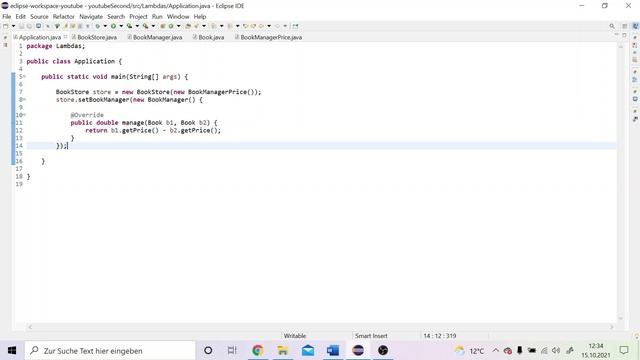This screenshot has height=360, width=640.
Task: Click the Coverage launch icon
Action: tap(129, 26)
